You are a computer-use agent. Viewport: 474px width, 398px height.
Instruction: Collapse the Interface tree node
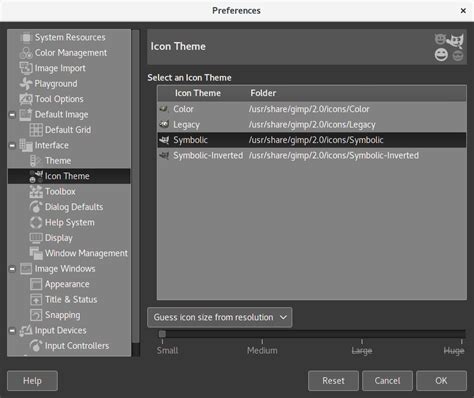point(12,145)
